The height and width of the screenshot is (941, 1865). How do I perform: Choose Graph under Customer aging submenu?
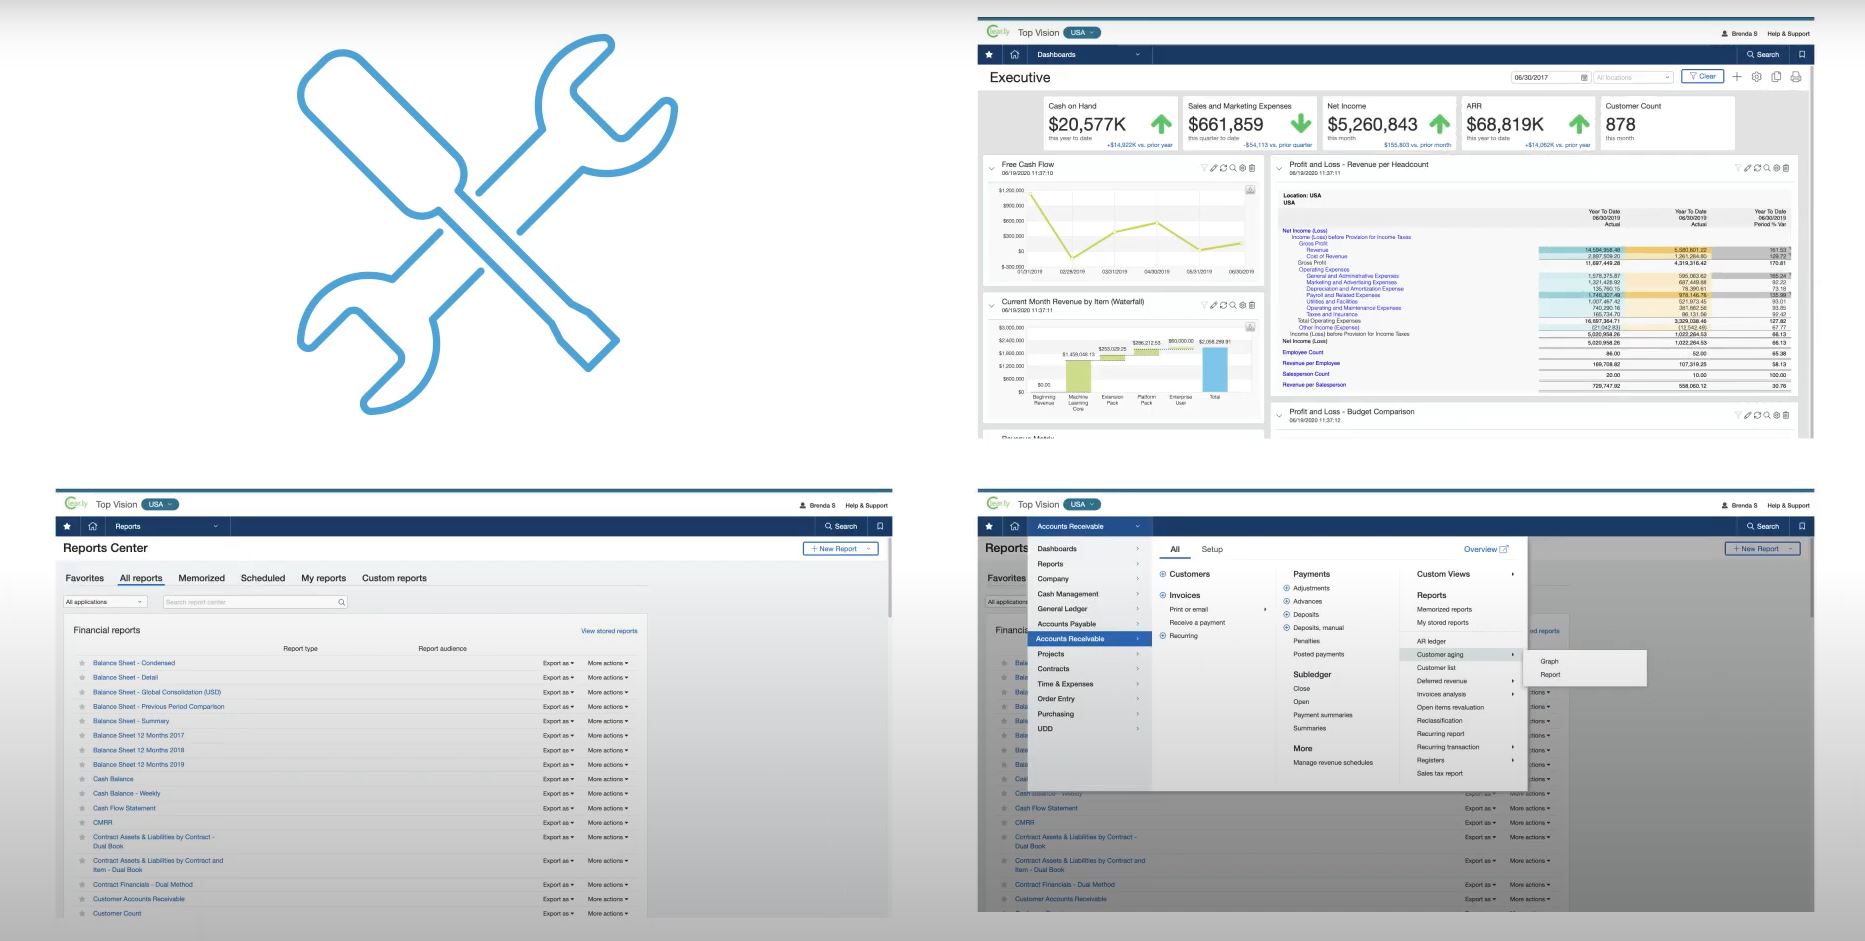point(1549,661)
